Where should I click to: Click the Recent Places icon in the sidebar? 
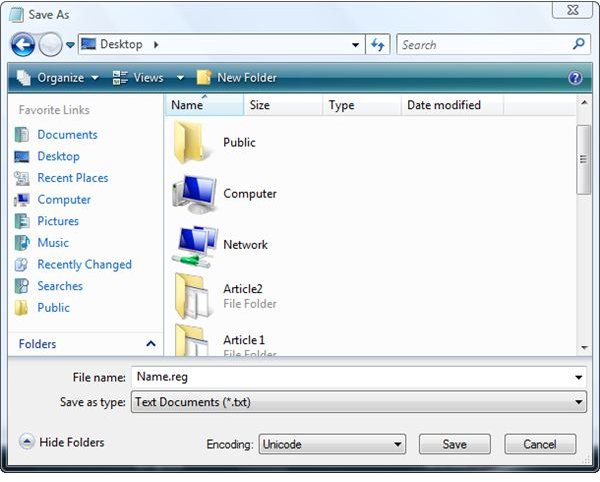[21, 178]
